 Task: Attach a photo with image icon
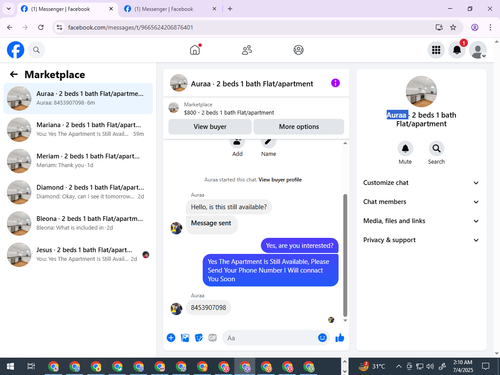coord(185,338)
